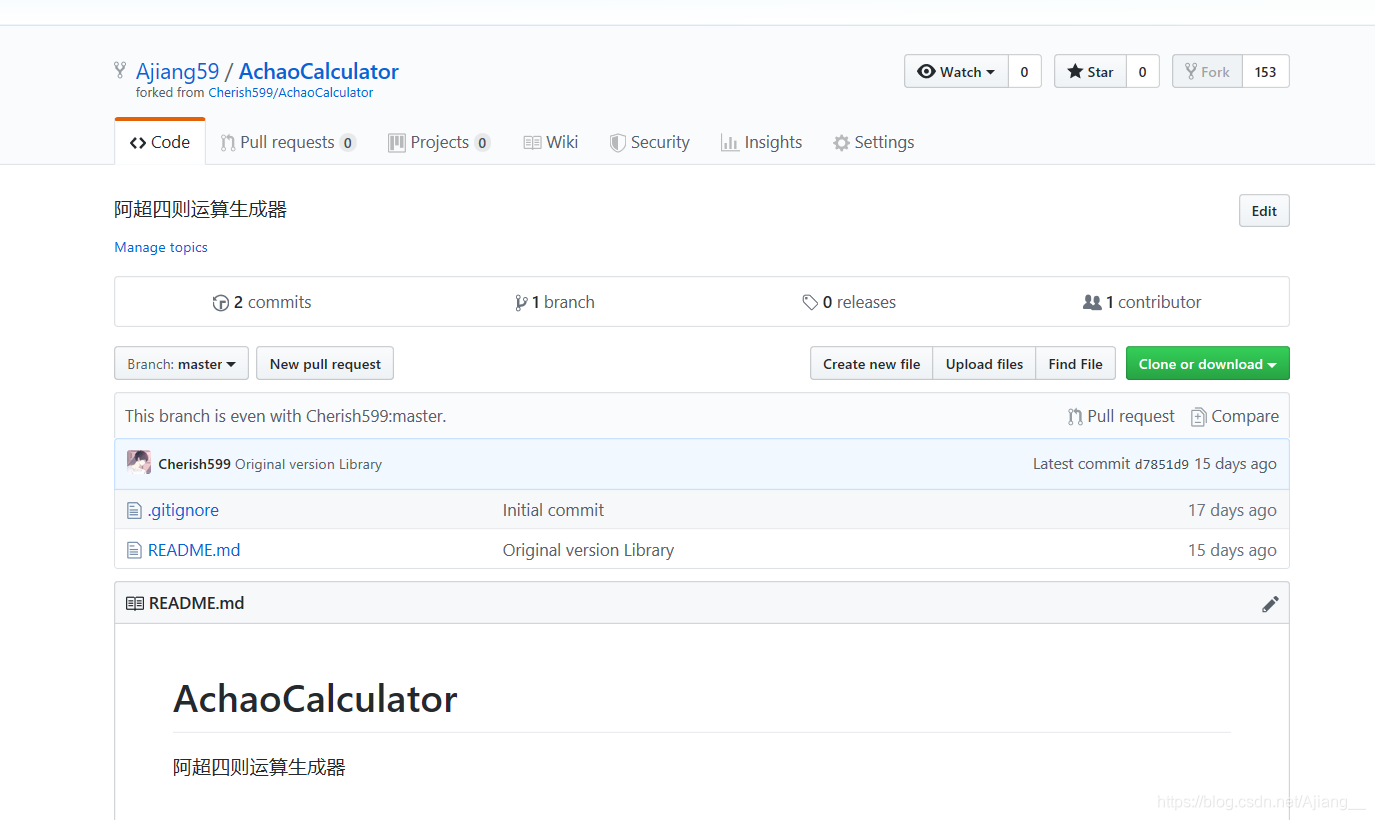Click the Fork button
The height and width of the screenshot is (820, 1375).
tap(1207, 72)
